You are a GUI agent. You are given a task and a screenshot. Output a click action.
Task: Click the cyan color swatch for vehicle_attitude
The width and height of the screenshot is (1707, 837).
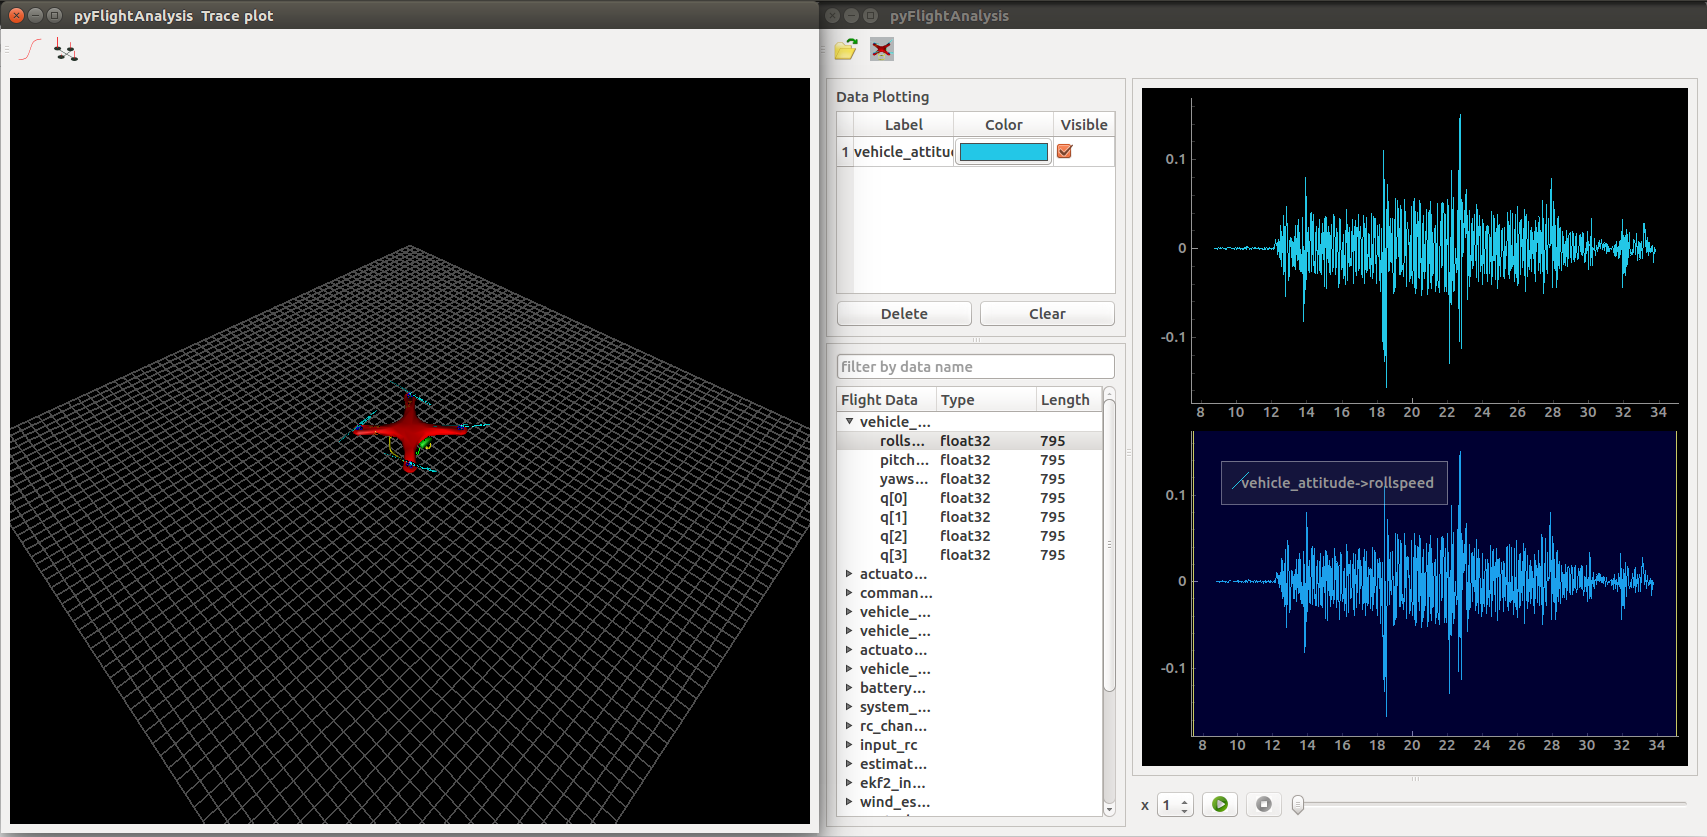click(x=1003, y=152)
